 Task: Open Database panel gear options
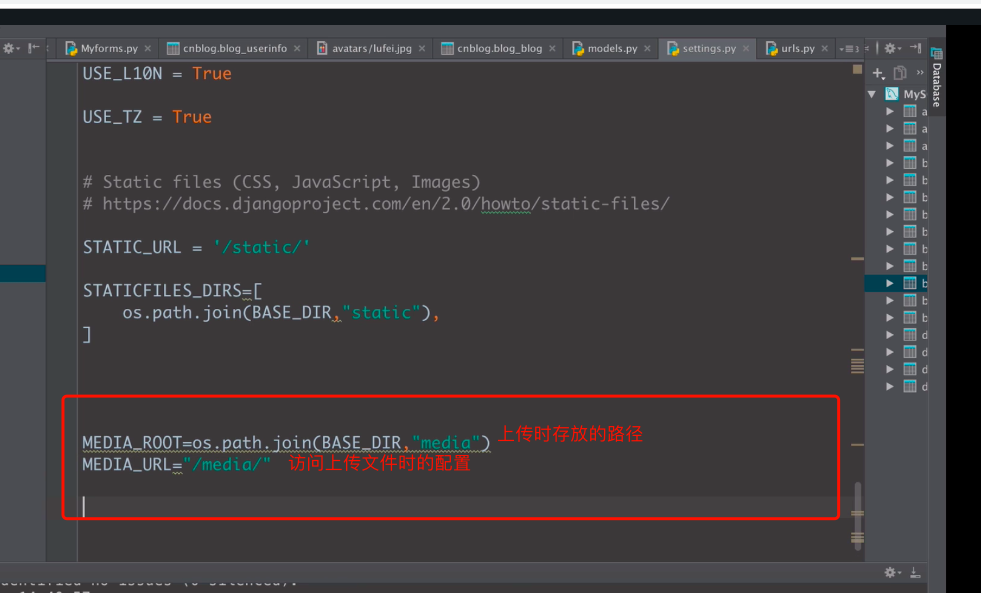coord(892,48)
